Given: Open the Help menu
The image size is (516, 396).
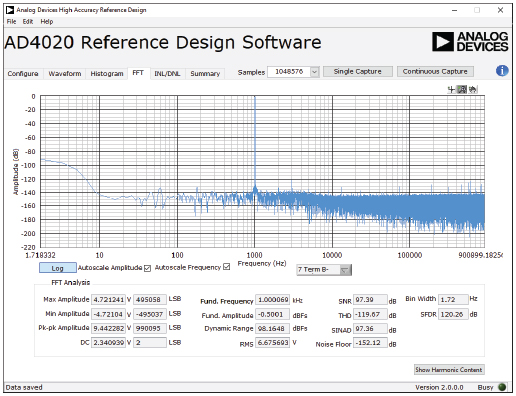Looking at the screenshot, I should [x=47, y=22].
